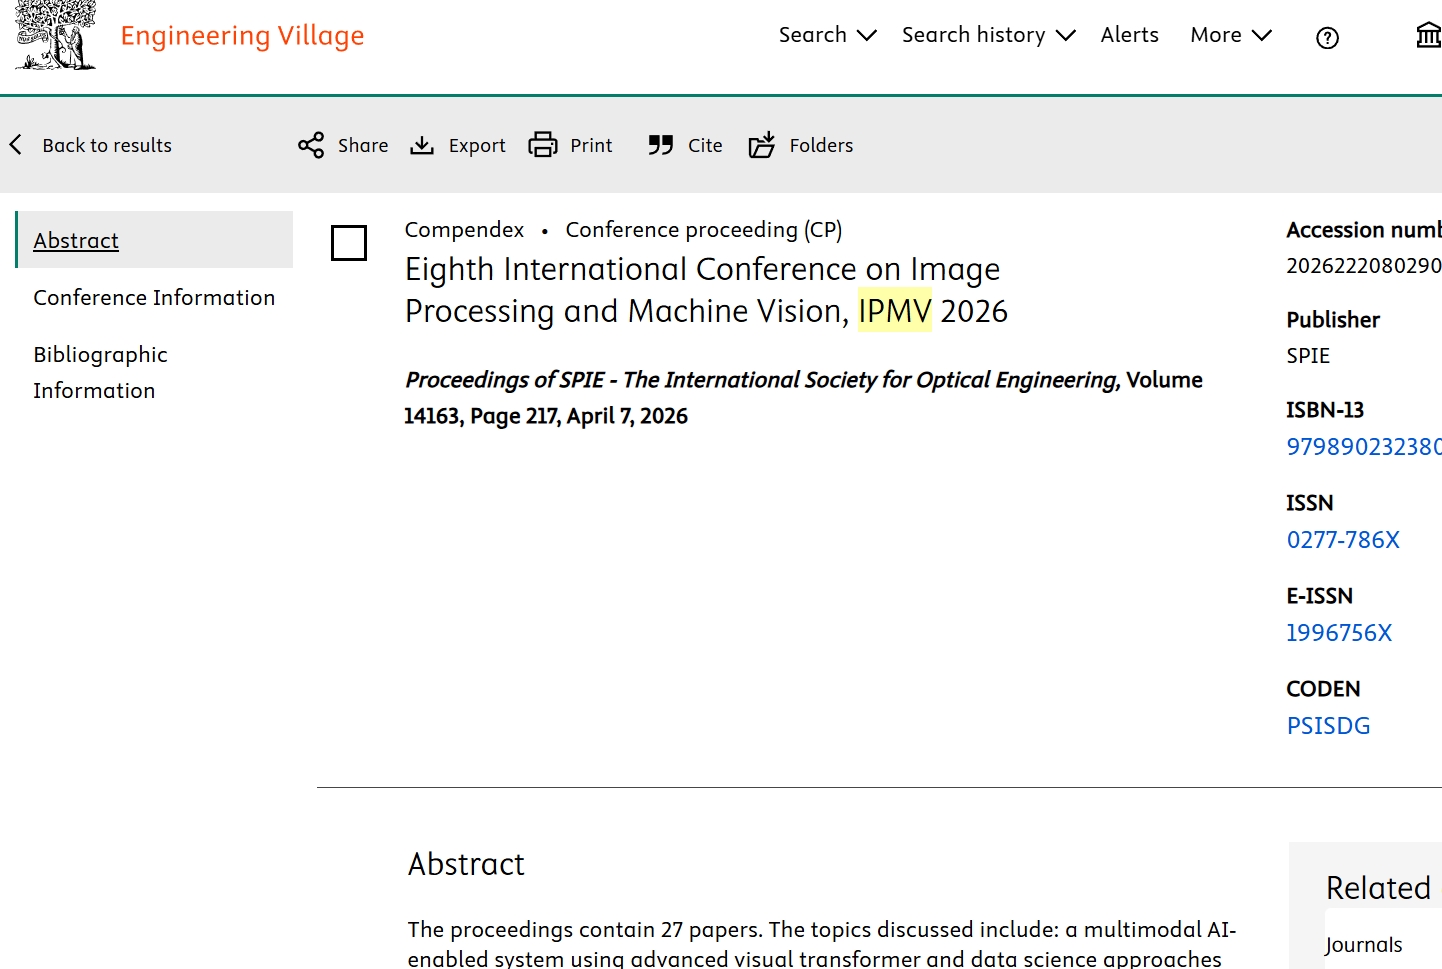1442x969 pixels.
Task: Click the Elsevier tree logo
Action: point(56,35)
